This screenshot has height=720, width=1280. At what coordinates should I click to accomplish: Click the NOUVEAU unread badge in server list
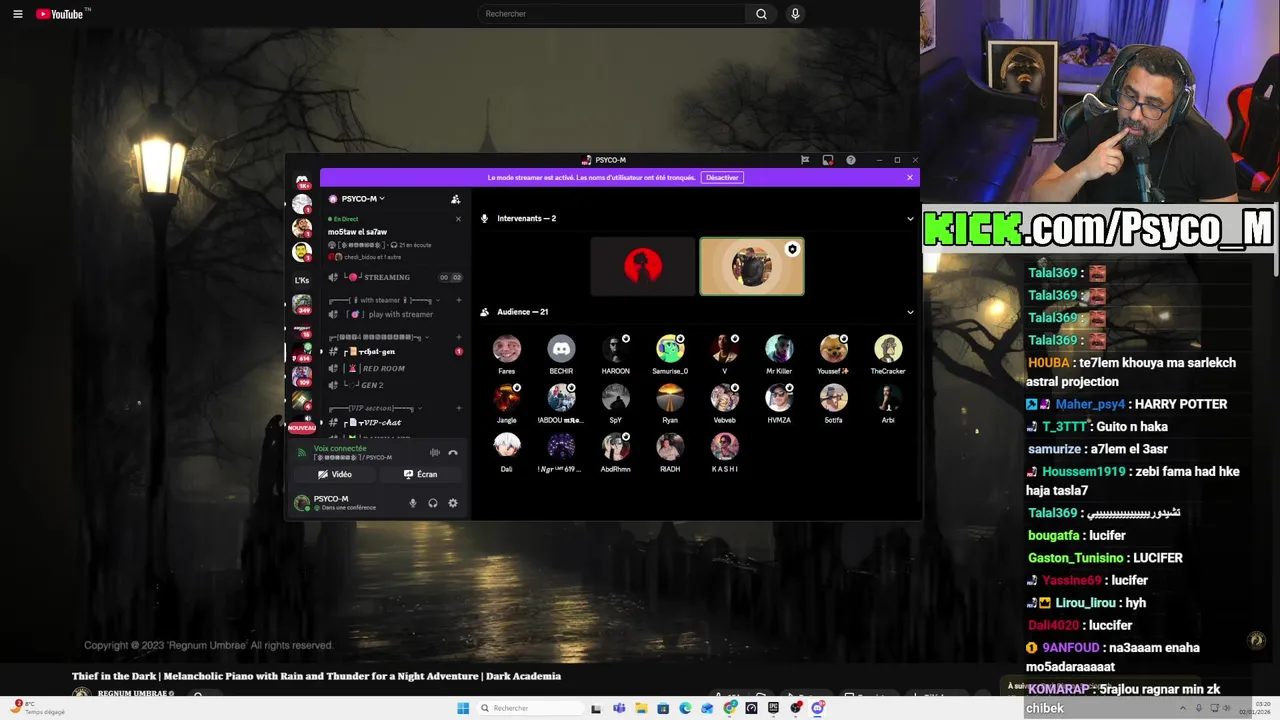(302, 428)
